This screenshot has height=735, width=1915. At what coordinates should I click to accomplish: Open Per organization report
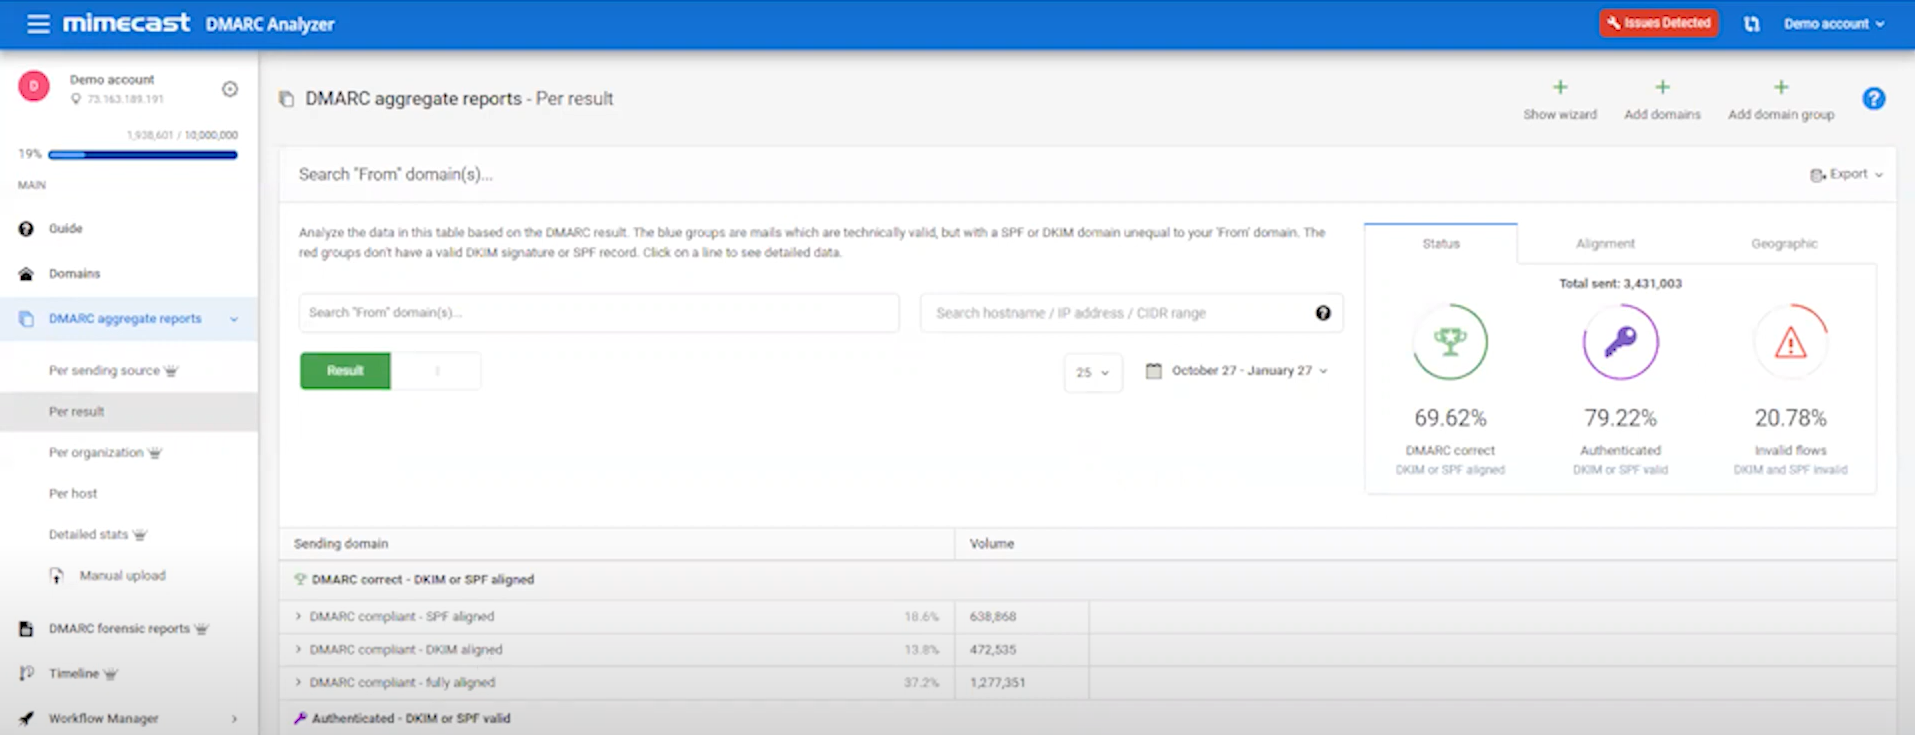tap(96, 453)
